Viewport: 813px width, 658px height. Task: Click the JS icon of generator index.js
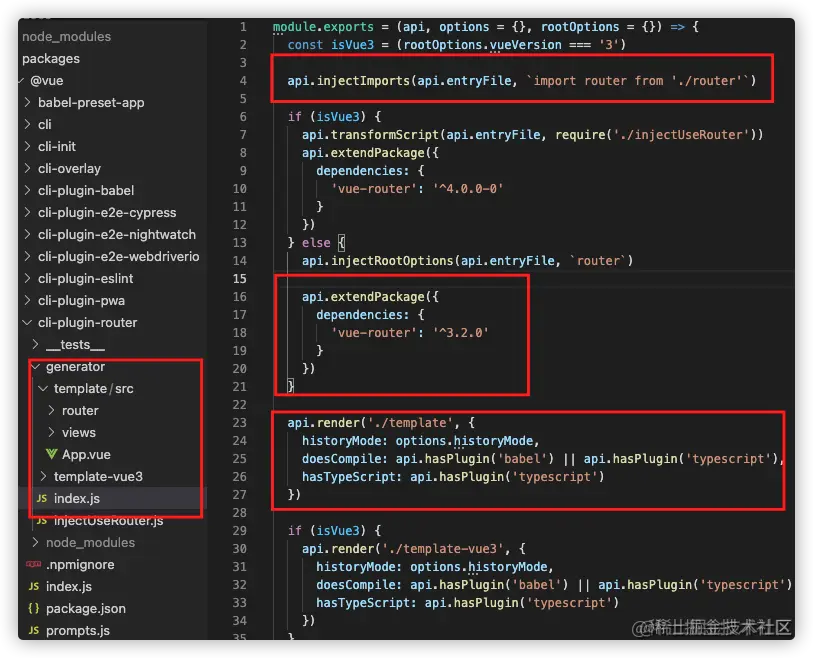coord(42,498)
